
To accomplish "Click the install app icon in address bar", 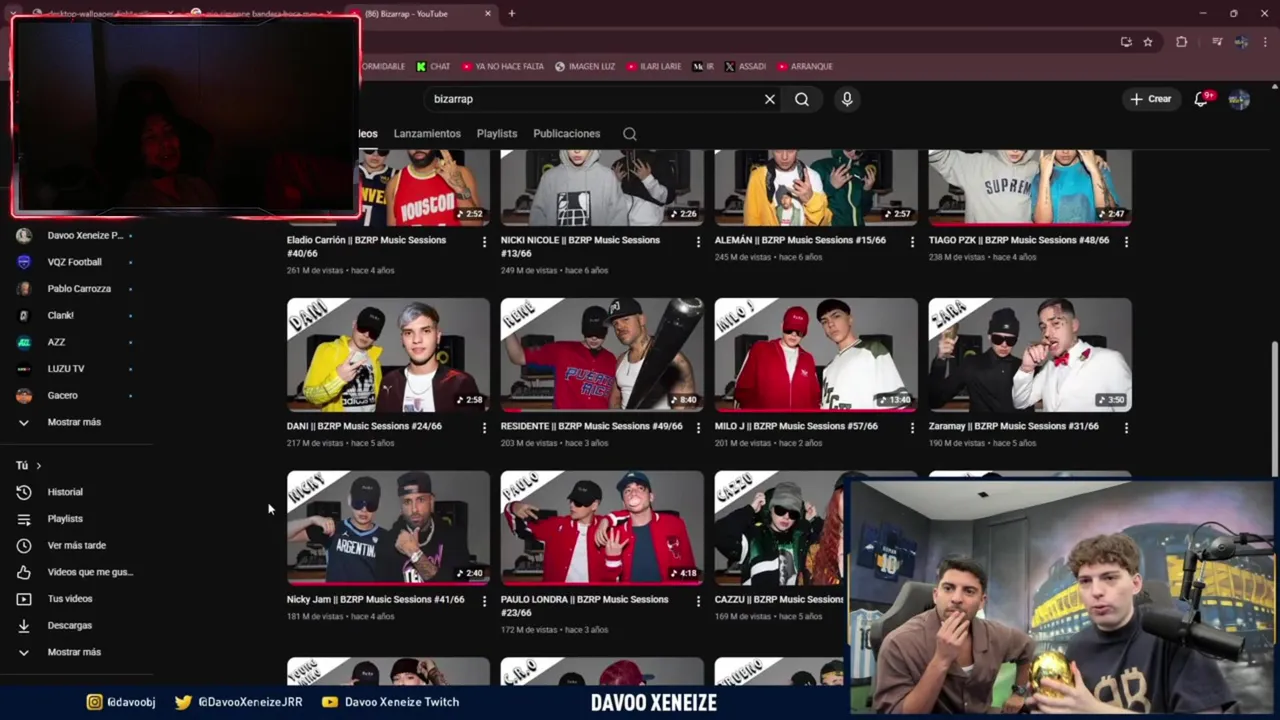I will (x=1126, y=42).
